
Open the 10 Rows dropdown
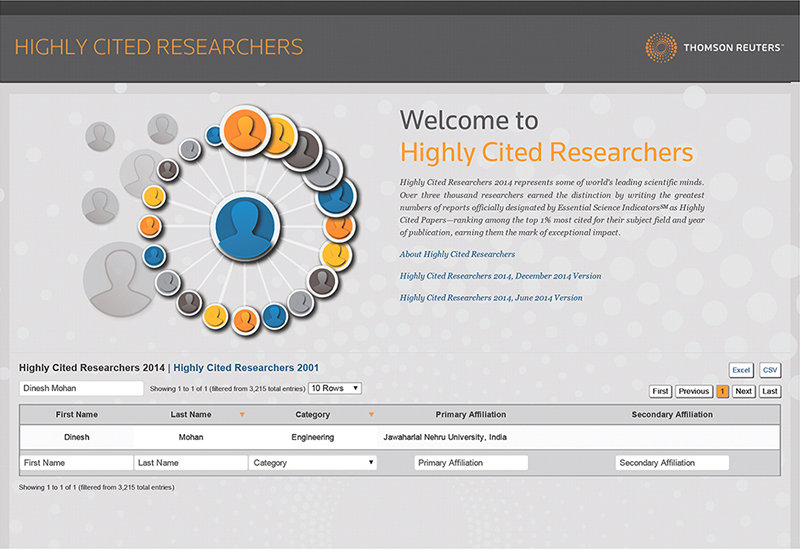[335, 388]
